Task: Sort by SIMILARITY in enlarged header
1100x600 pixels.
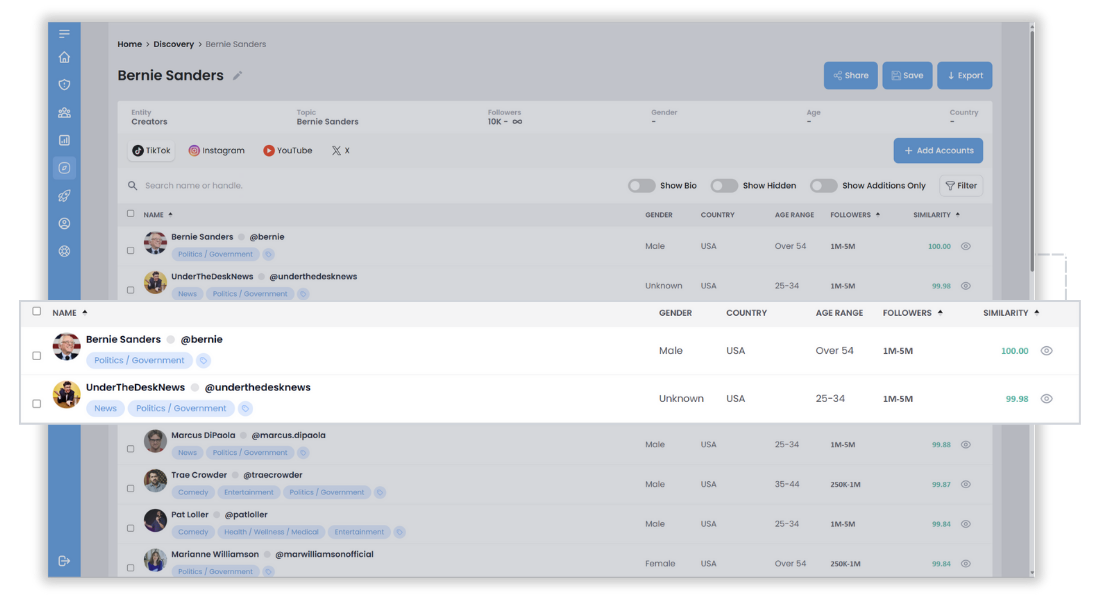Action: [x=1011, y=313]
